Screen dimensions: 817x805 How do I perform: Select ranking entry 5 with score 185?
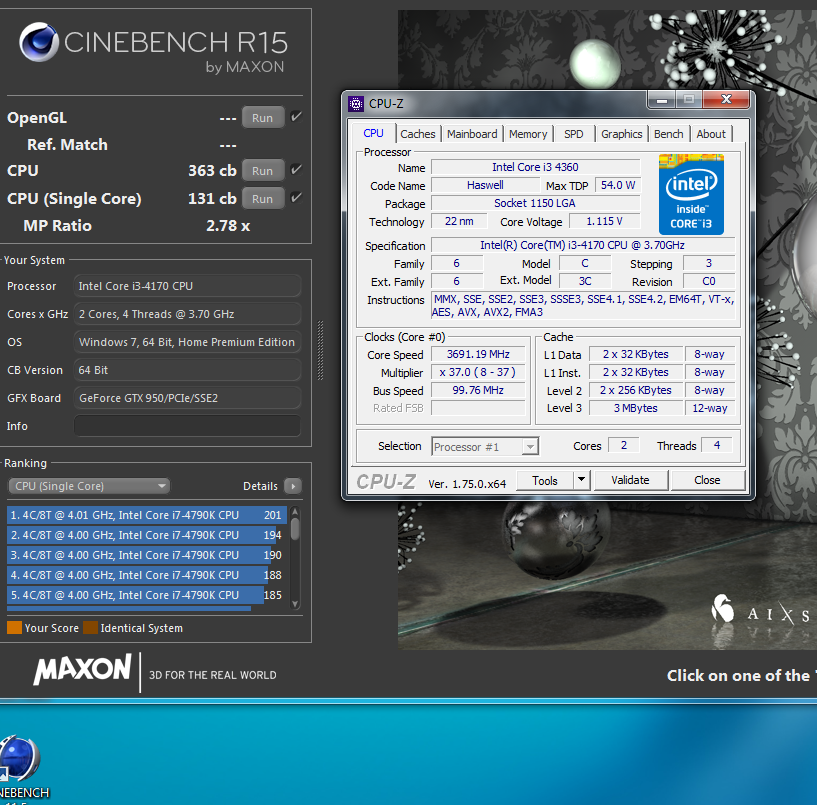(x=147, y=595)
